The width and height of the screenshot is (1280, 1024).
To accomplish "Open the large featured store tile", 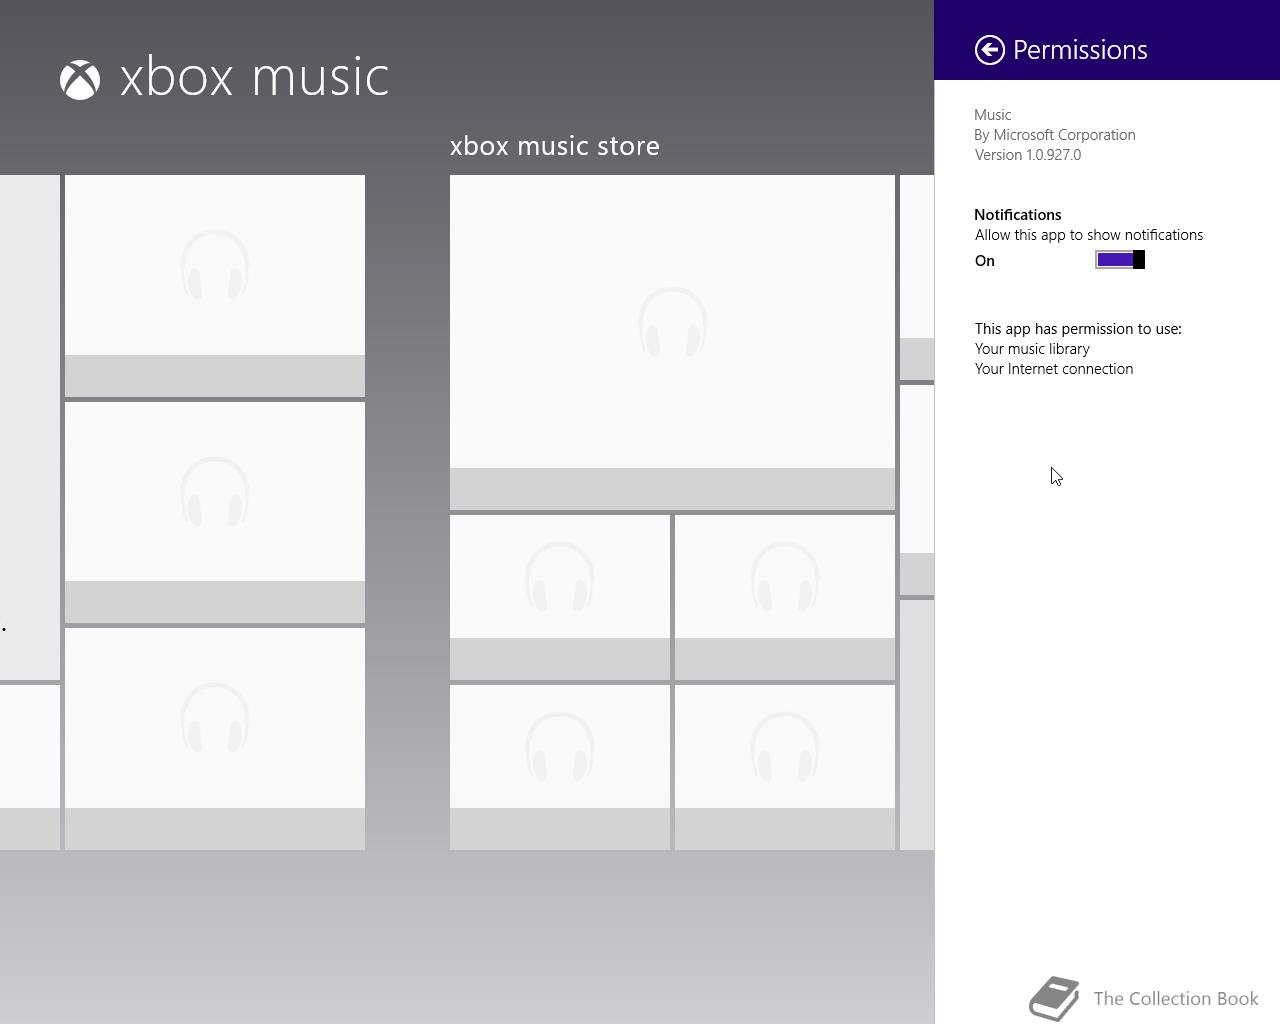I will (672, 342).
